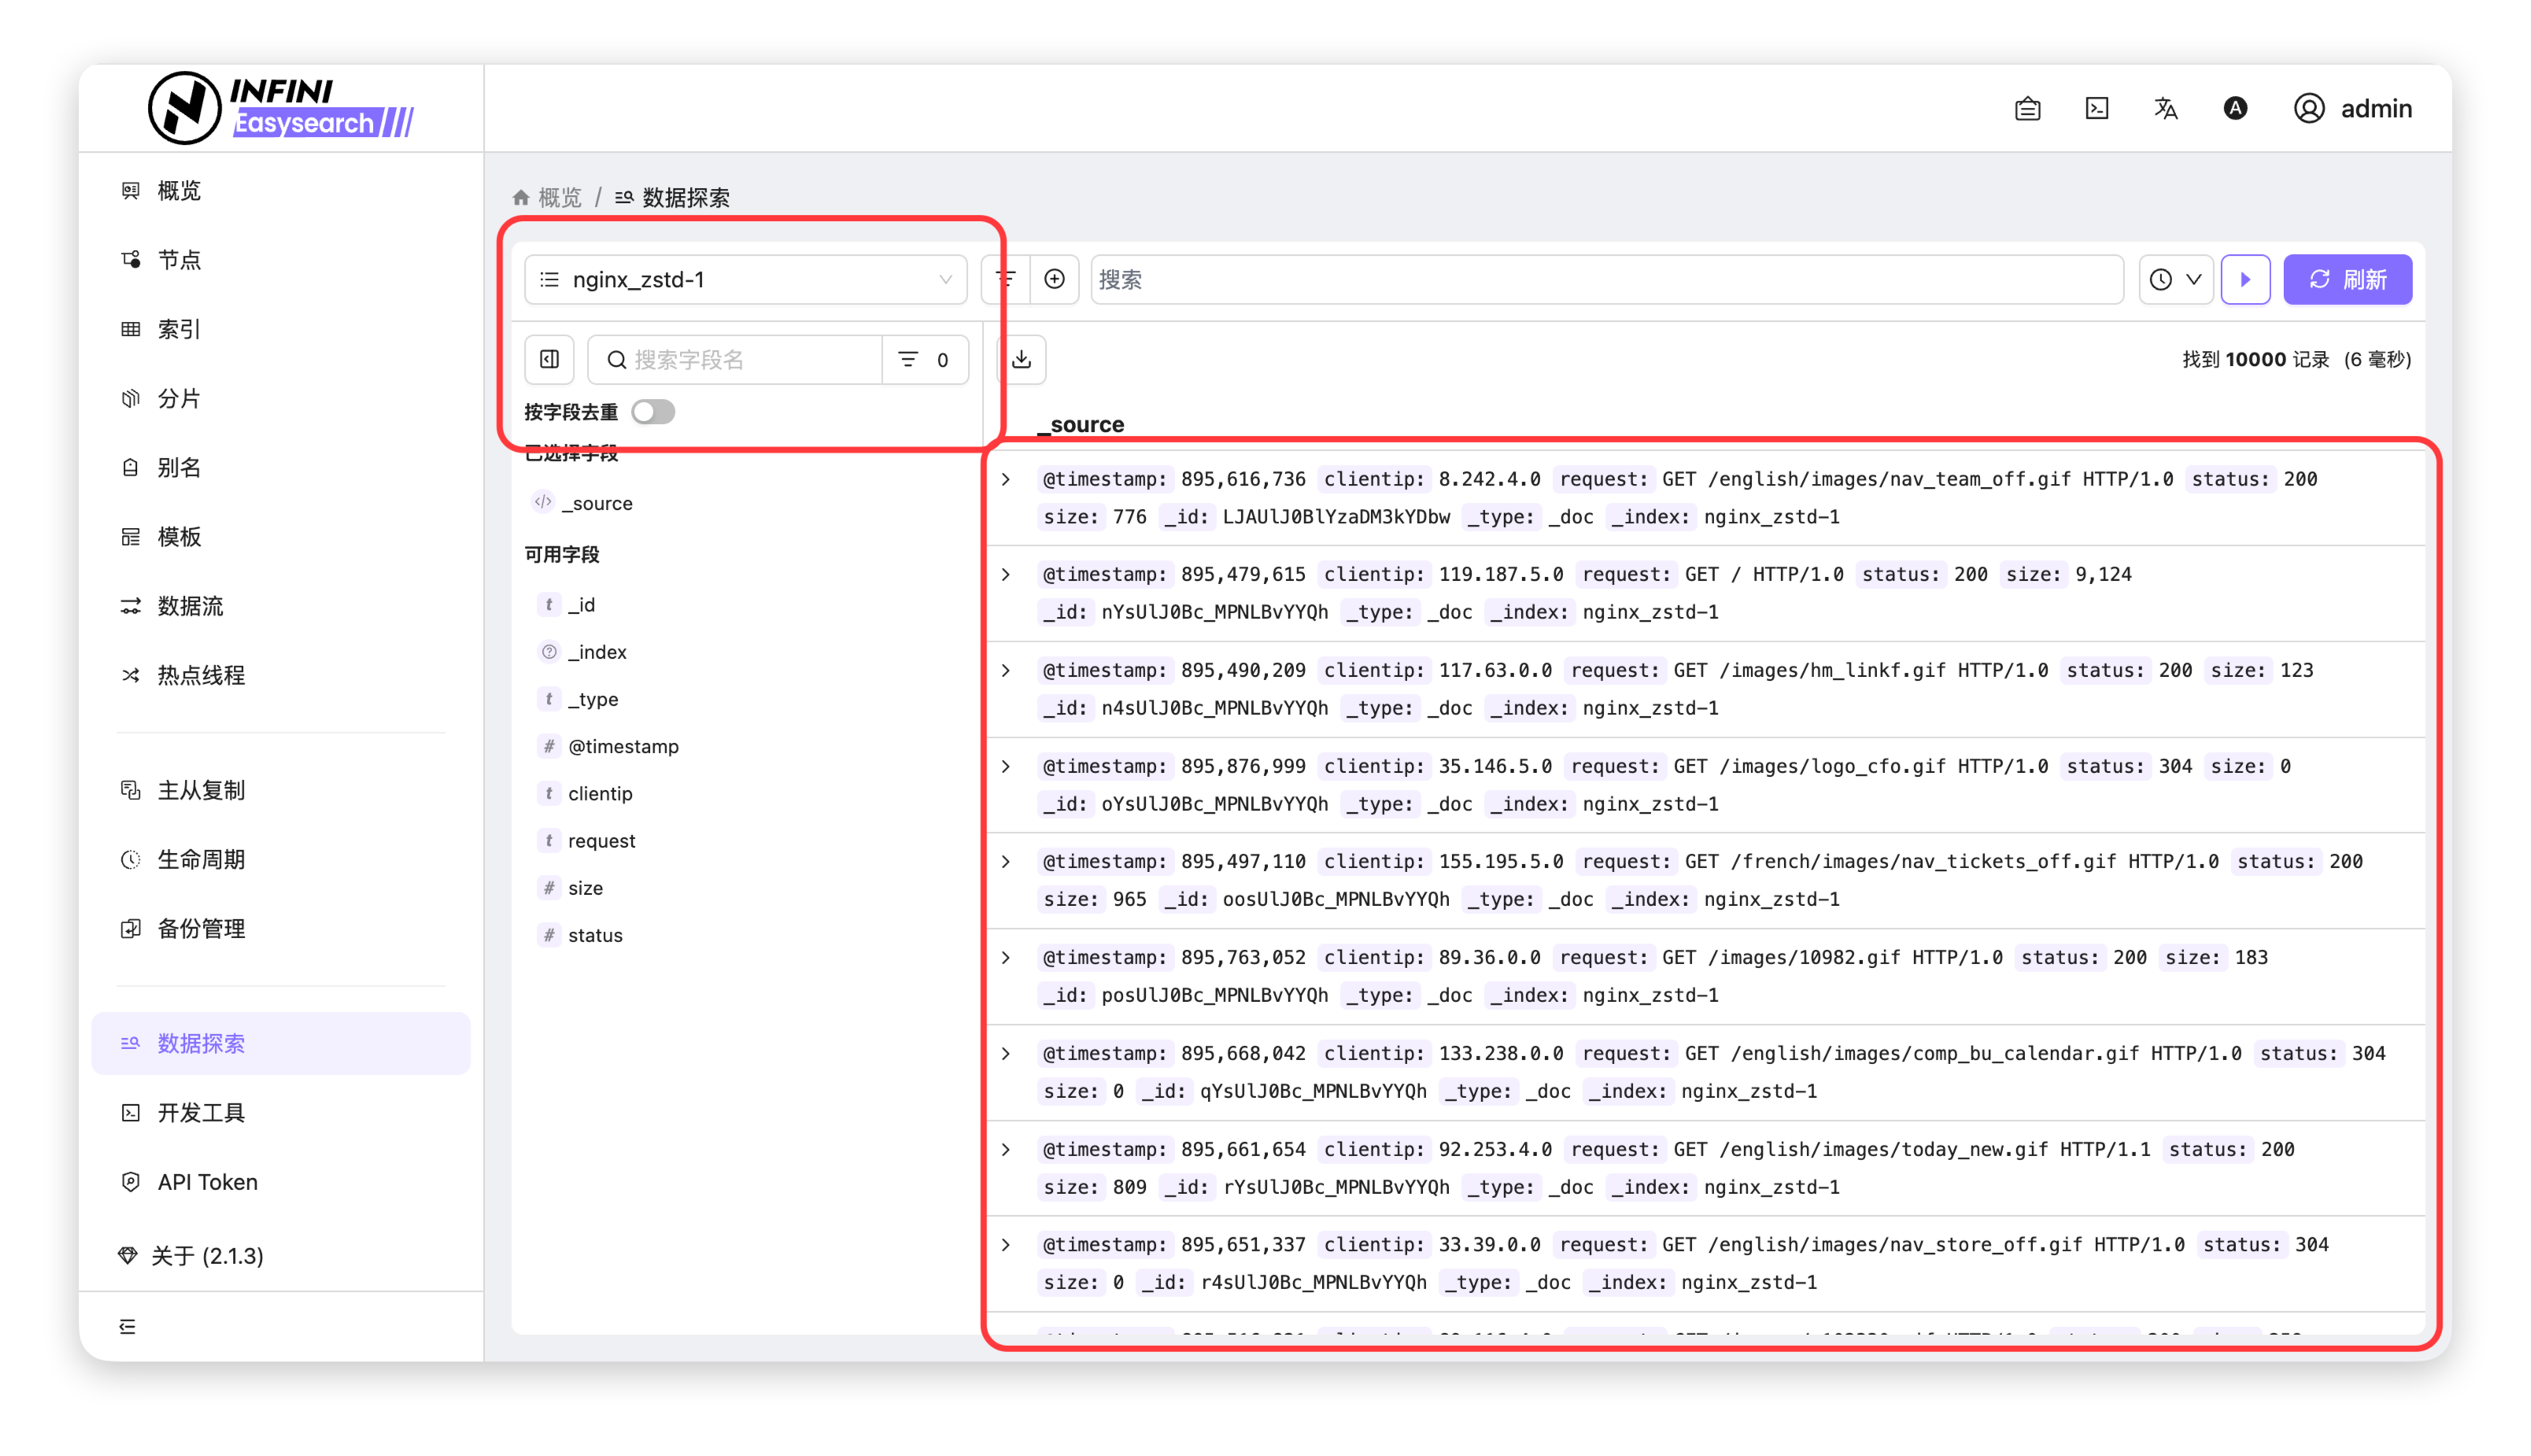Viewport: 2531px width, 1456px height.
Task: Click the add filter plus icon
Action: (1054, 279)
